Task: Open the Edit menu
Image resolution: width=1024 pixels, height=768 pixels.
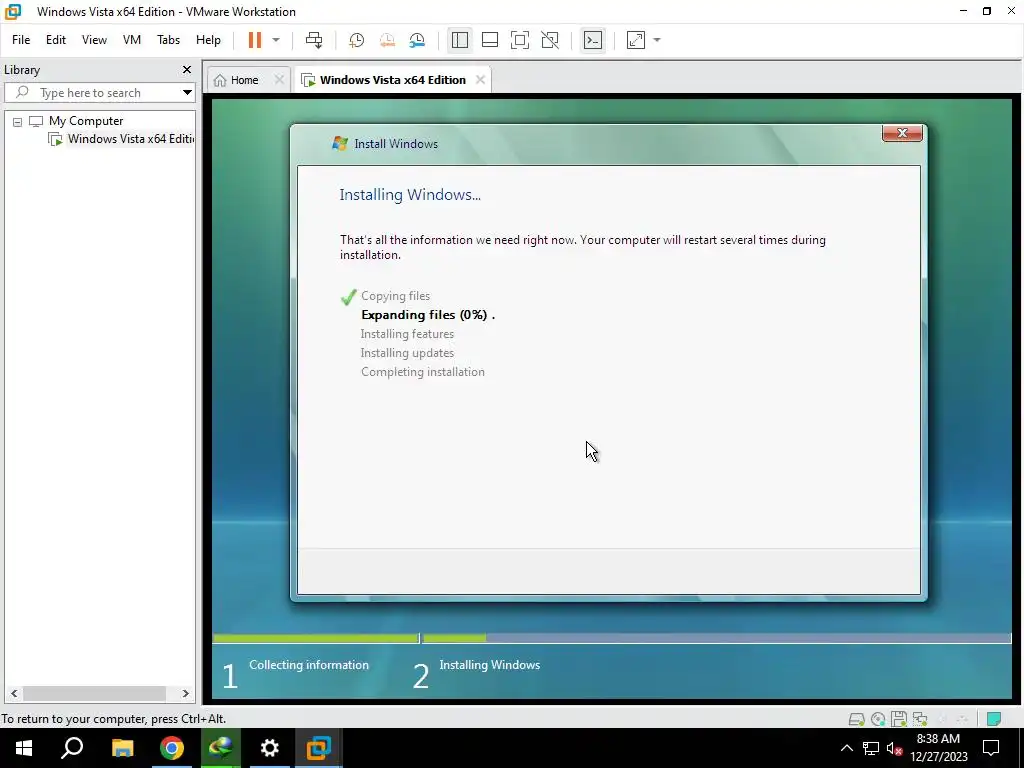Action: (x=56, y=40)
